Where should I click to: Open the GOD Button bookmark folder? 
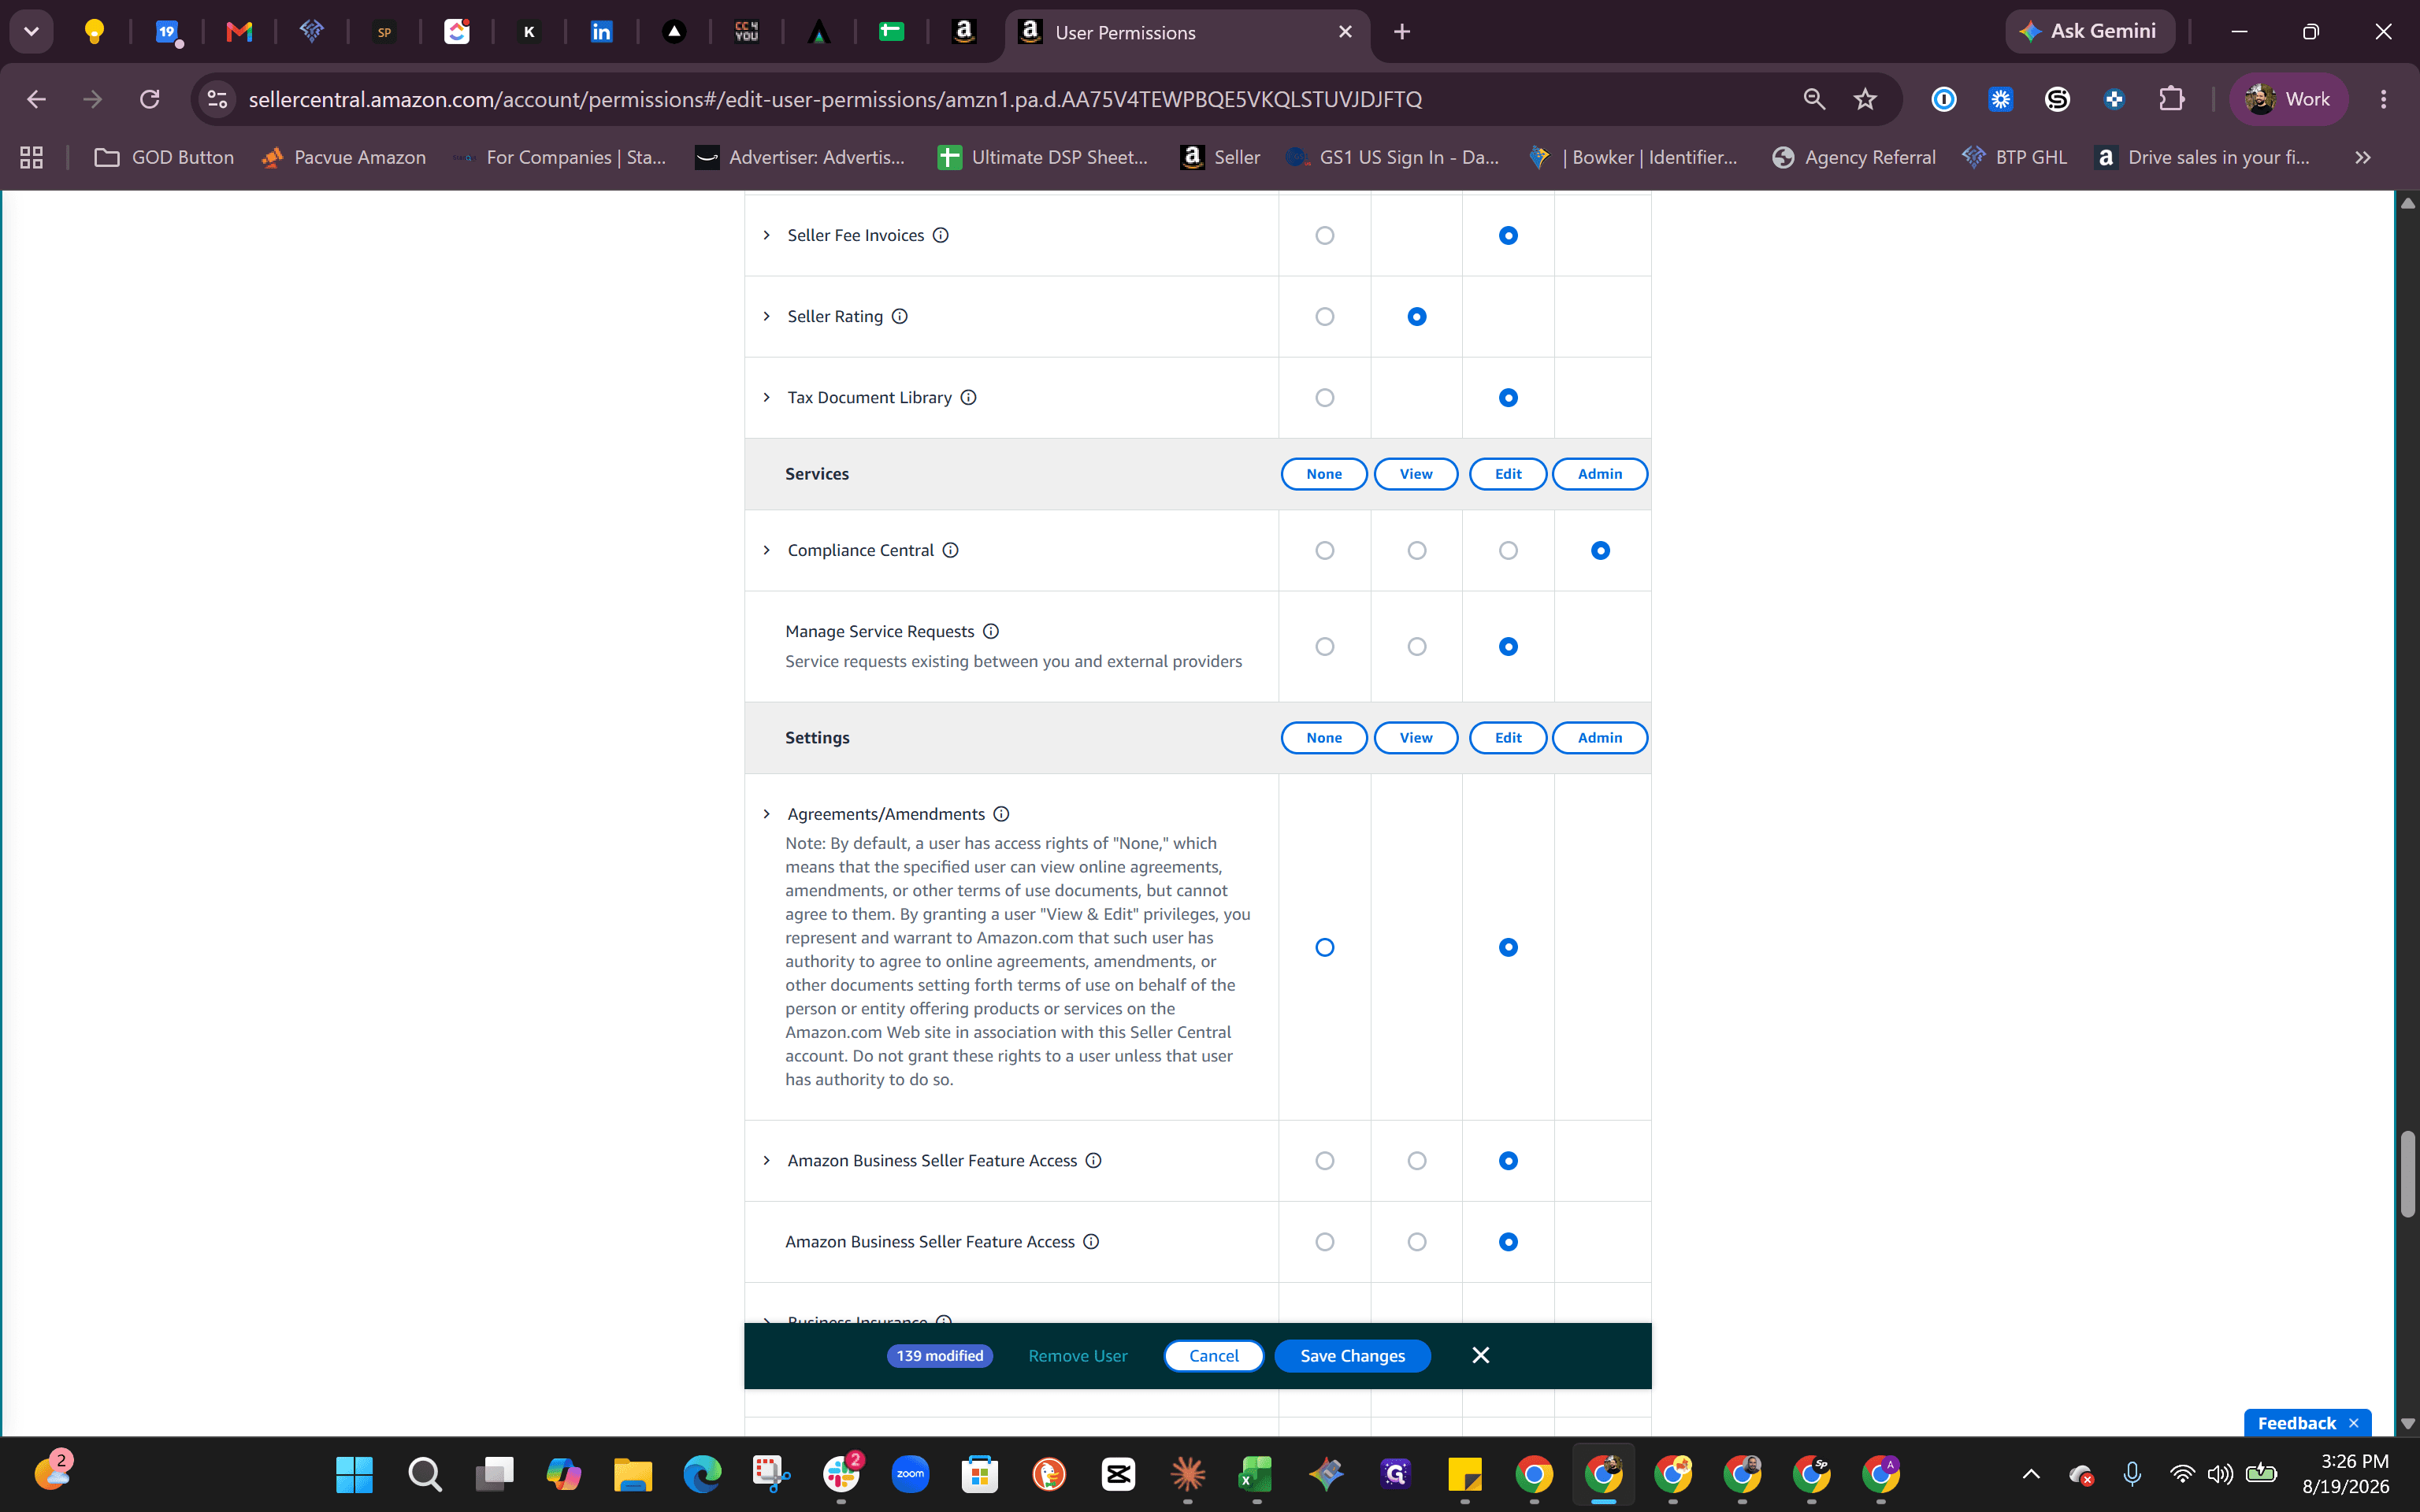pos(164,157)
